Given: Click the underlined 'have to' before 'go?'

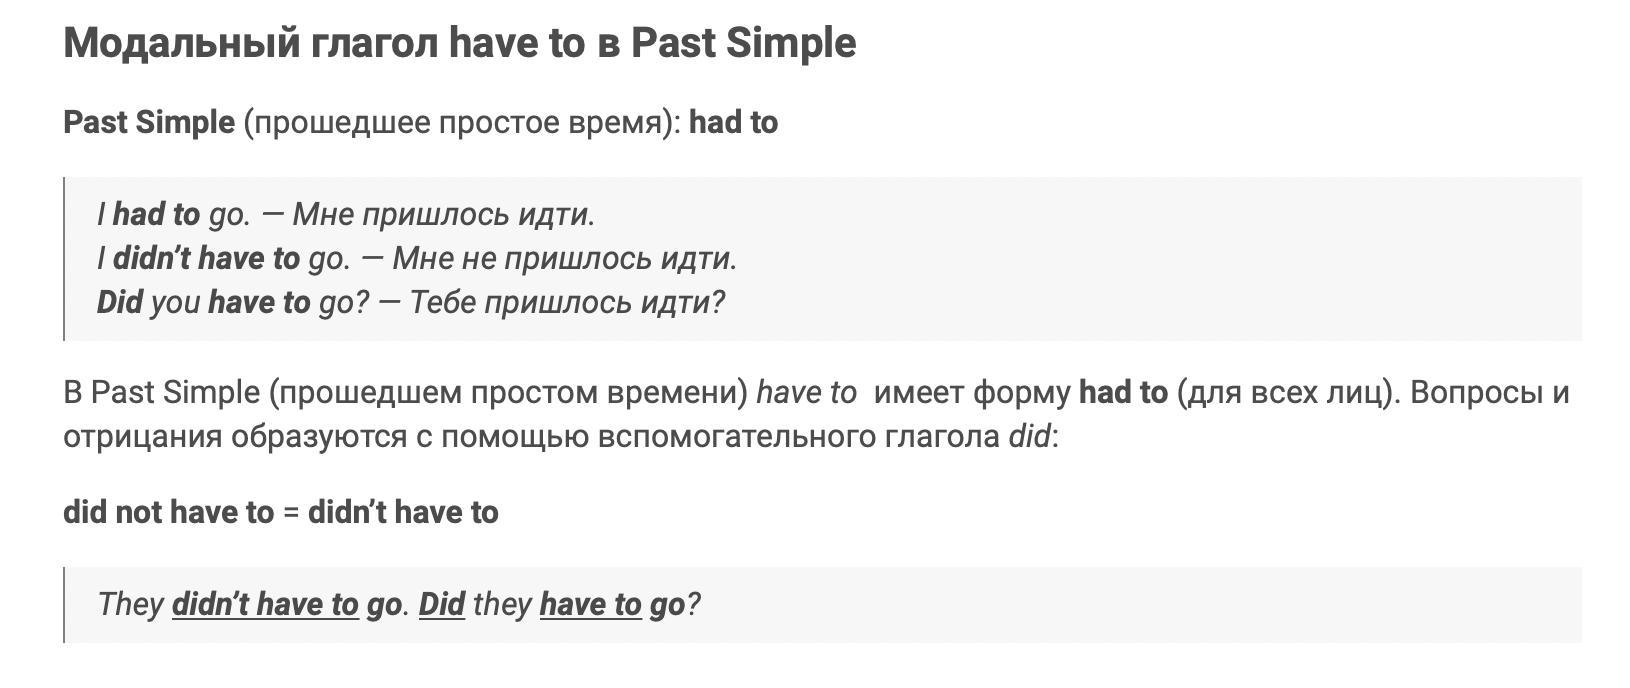Looking at the screenshot, I should (x=591, y=604).
